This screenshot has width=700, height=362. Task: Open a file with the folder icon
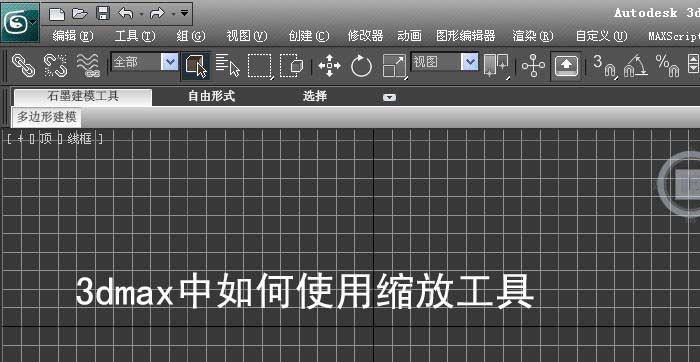[80, 14]
